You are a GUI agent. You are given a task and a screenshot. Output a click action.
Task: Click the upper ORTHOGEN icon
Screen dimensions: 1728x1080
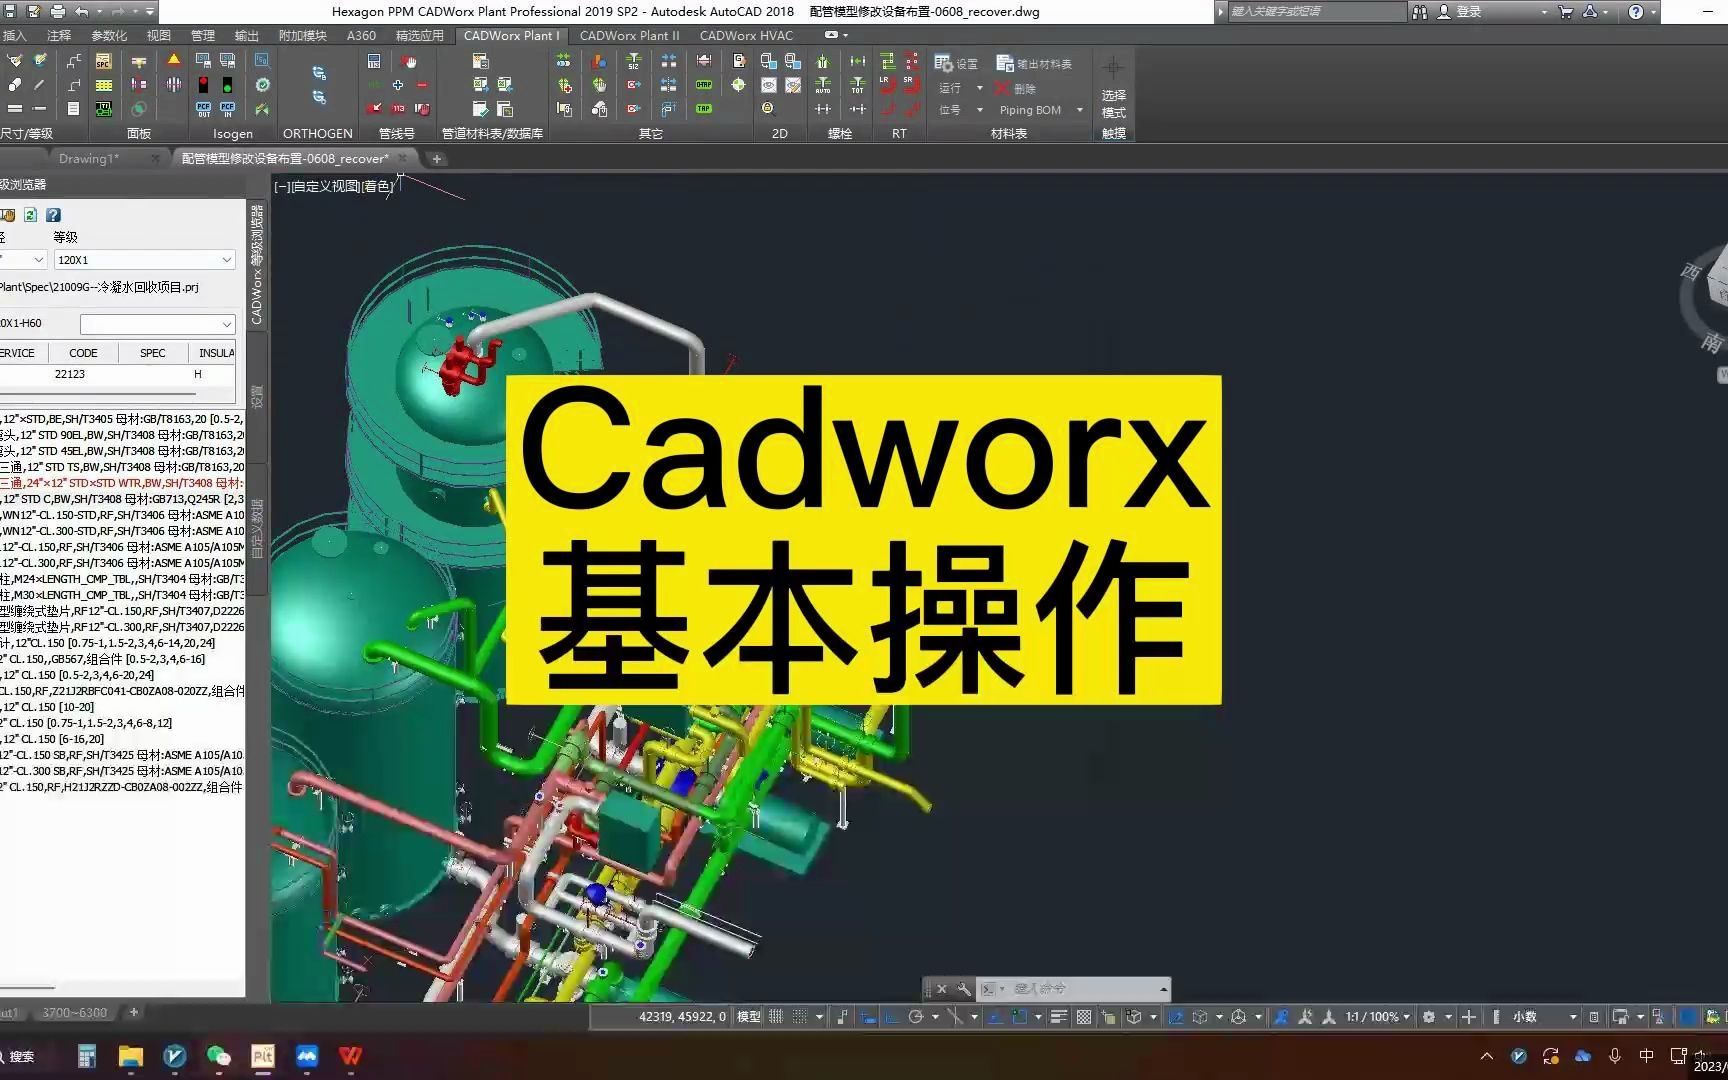coord(319,73)
